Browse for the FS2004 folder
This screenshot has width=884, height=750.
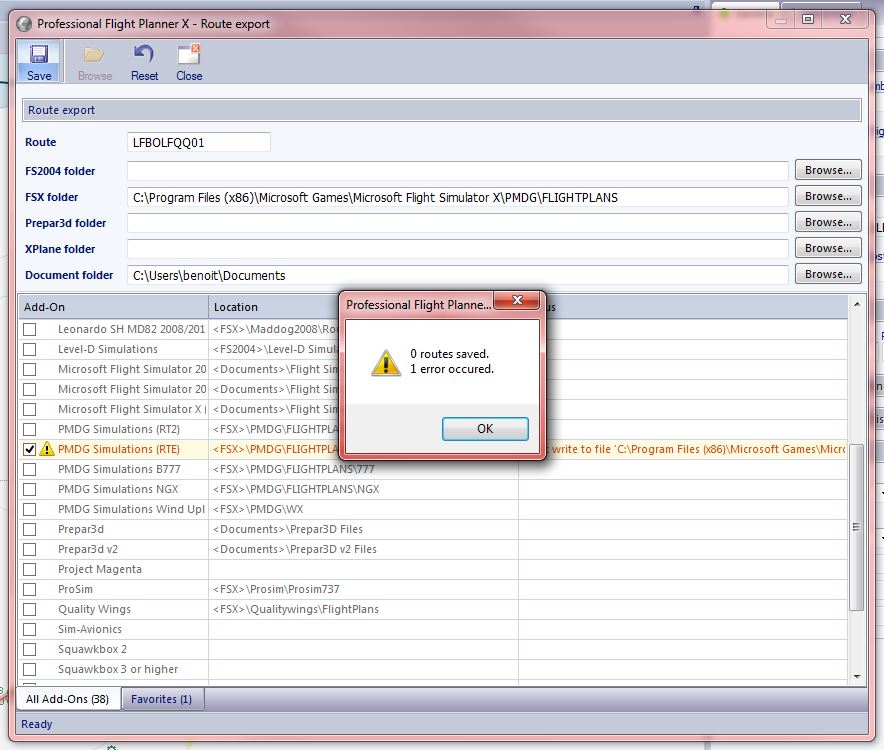[828, 170]
